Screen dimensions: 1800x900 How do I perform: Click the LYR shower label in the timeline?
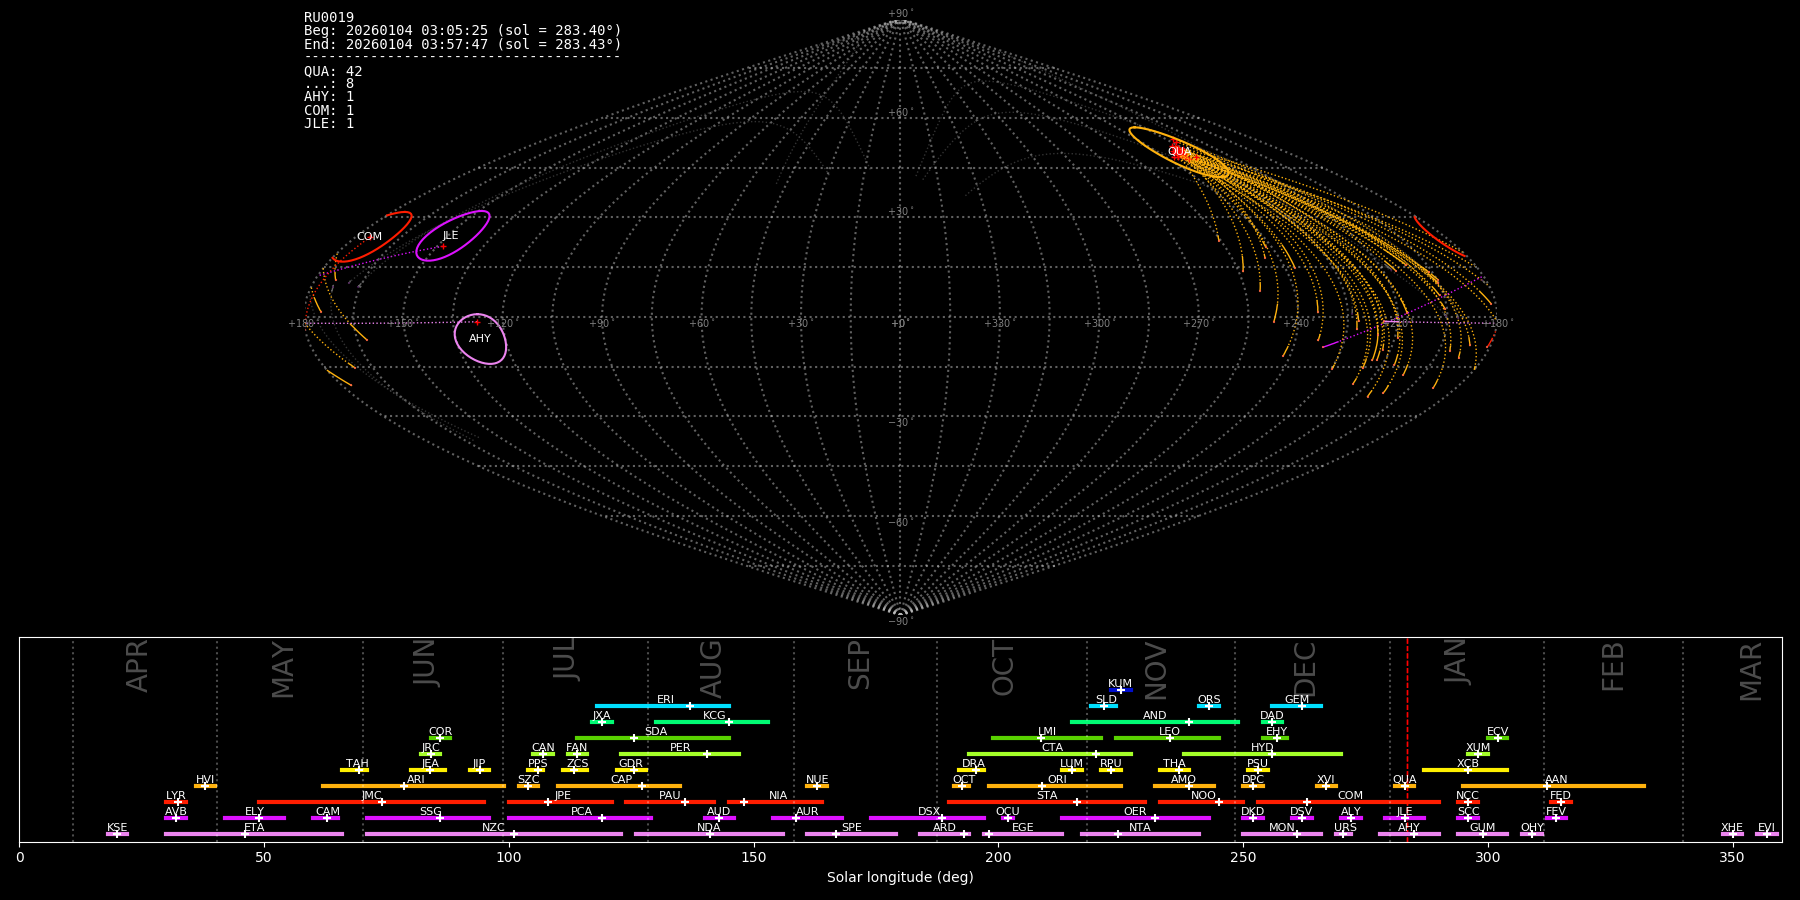[176, 796]
